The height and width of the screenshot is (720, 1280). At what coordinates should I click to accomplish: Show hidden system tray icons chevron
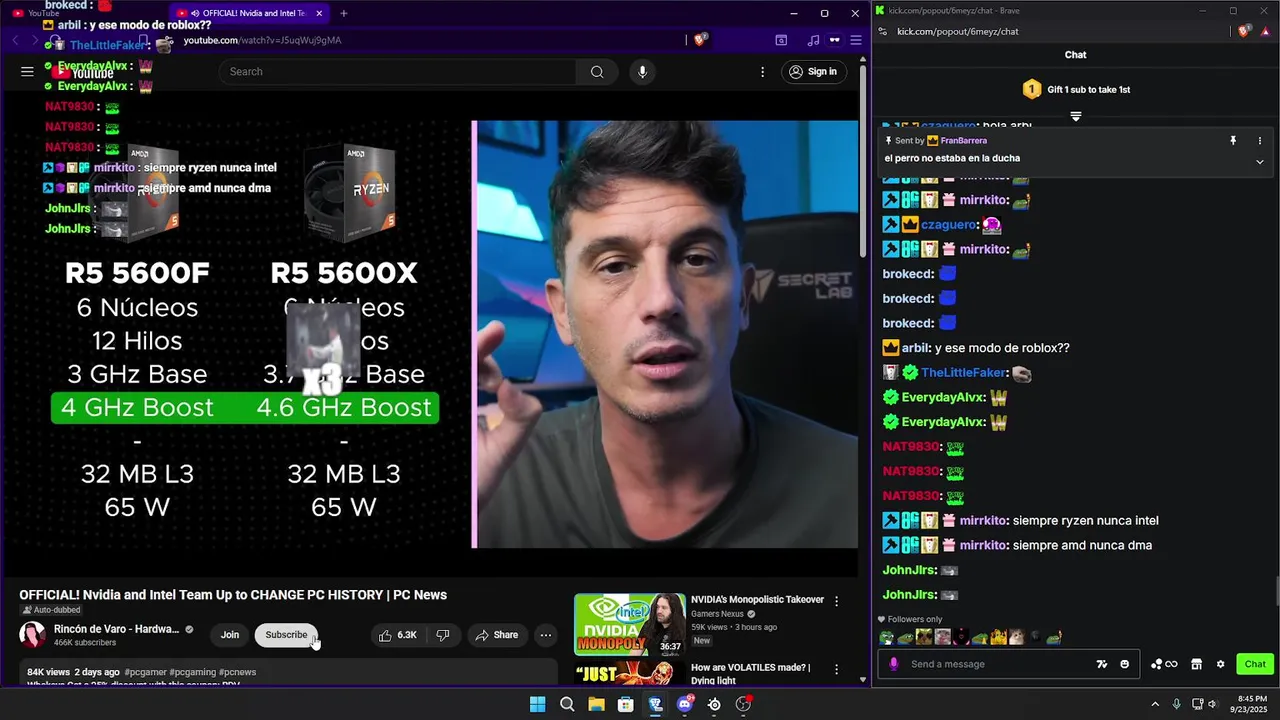click(1155, 704)
